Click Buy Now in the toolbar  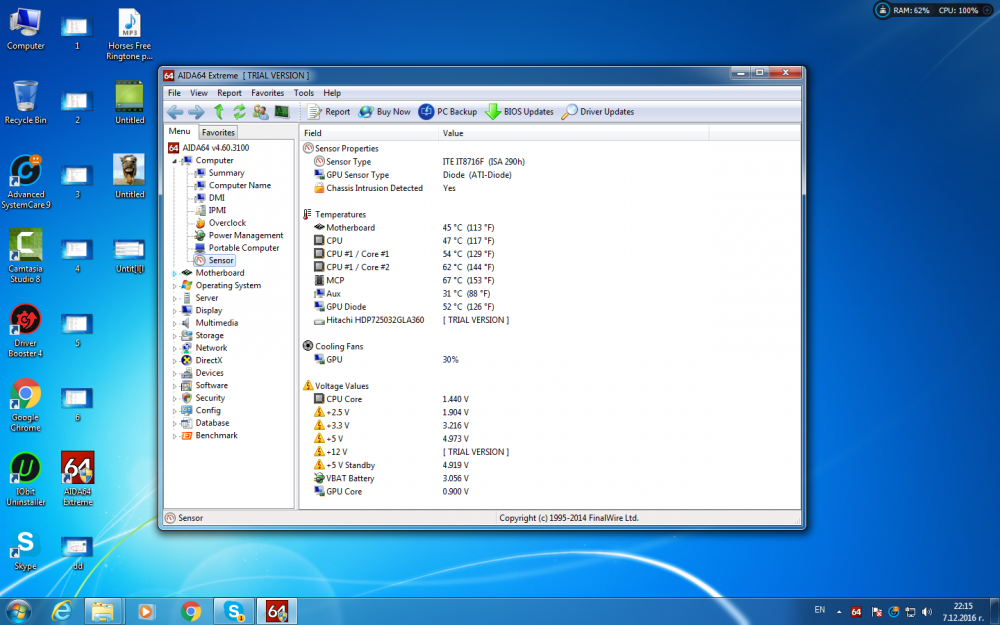coord(385,112)
